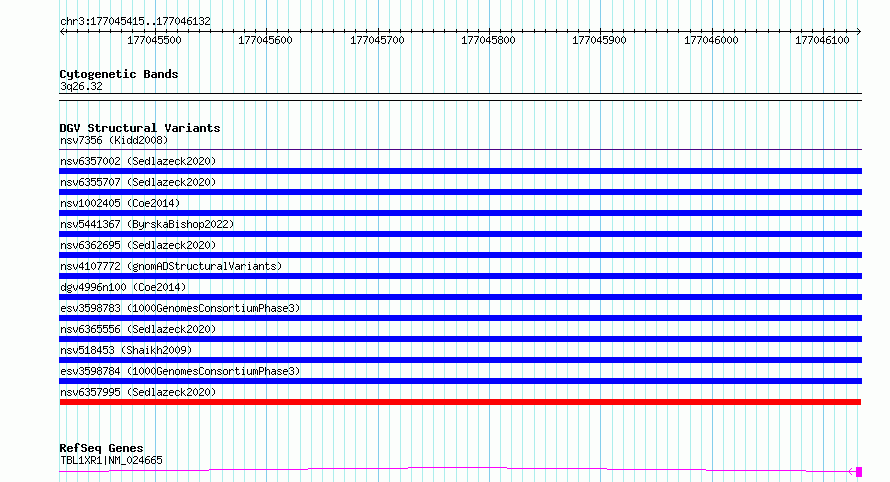Click dgv4996n100 (Coe2014) variant label
Viewport: 890px width, 482px height.
pos(123,287)
